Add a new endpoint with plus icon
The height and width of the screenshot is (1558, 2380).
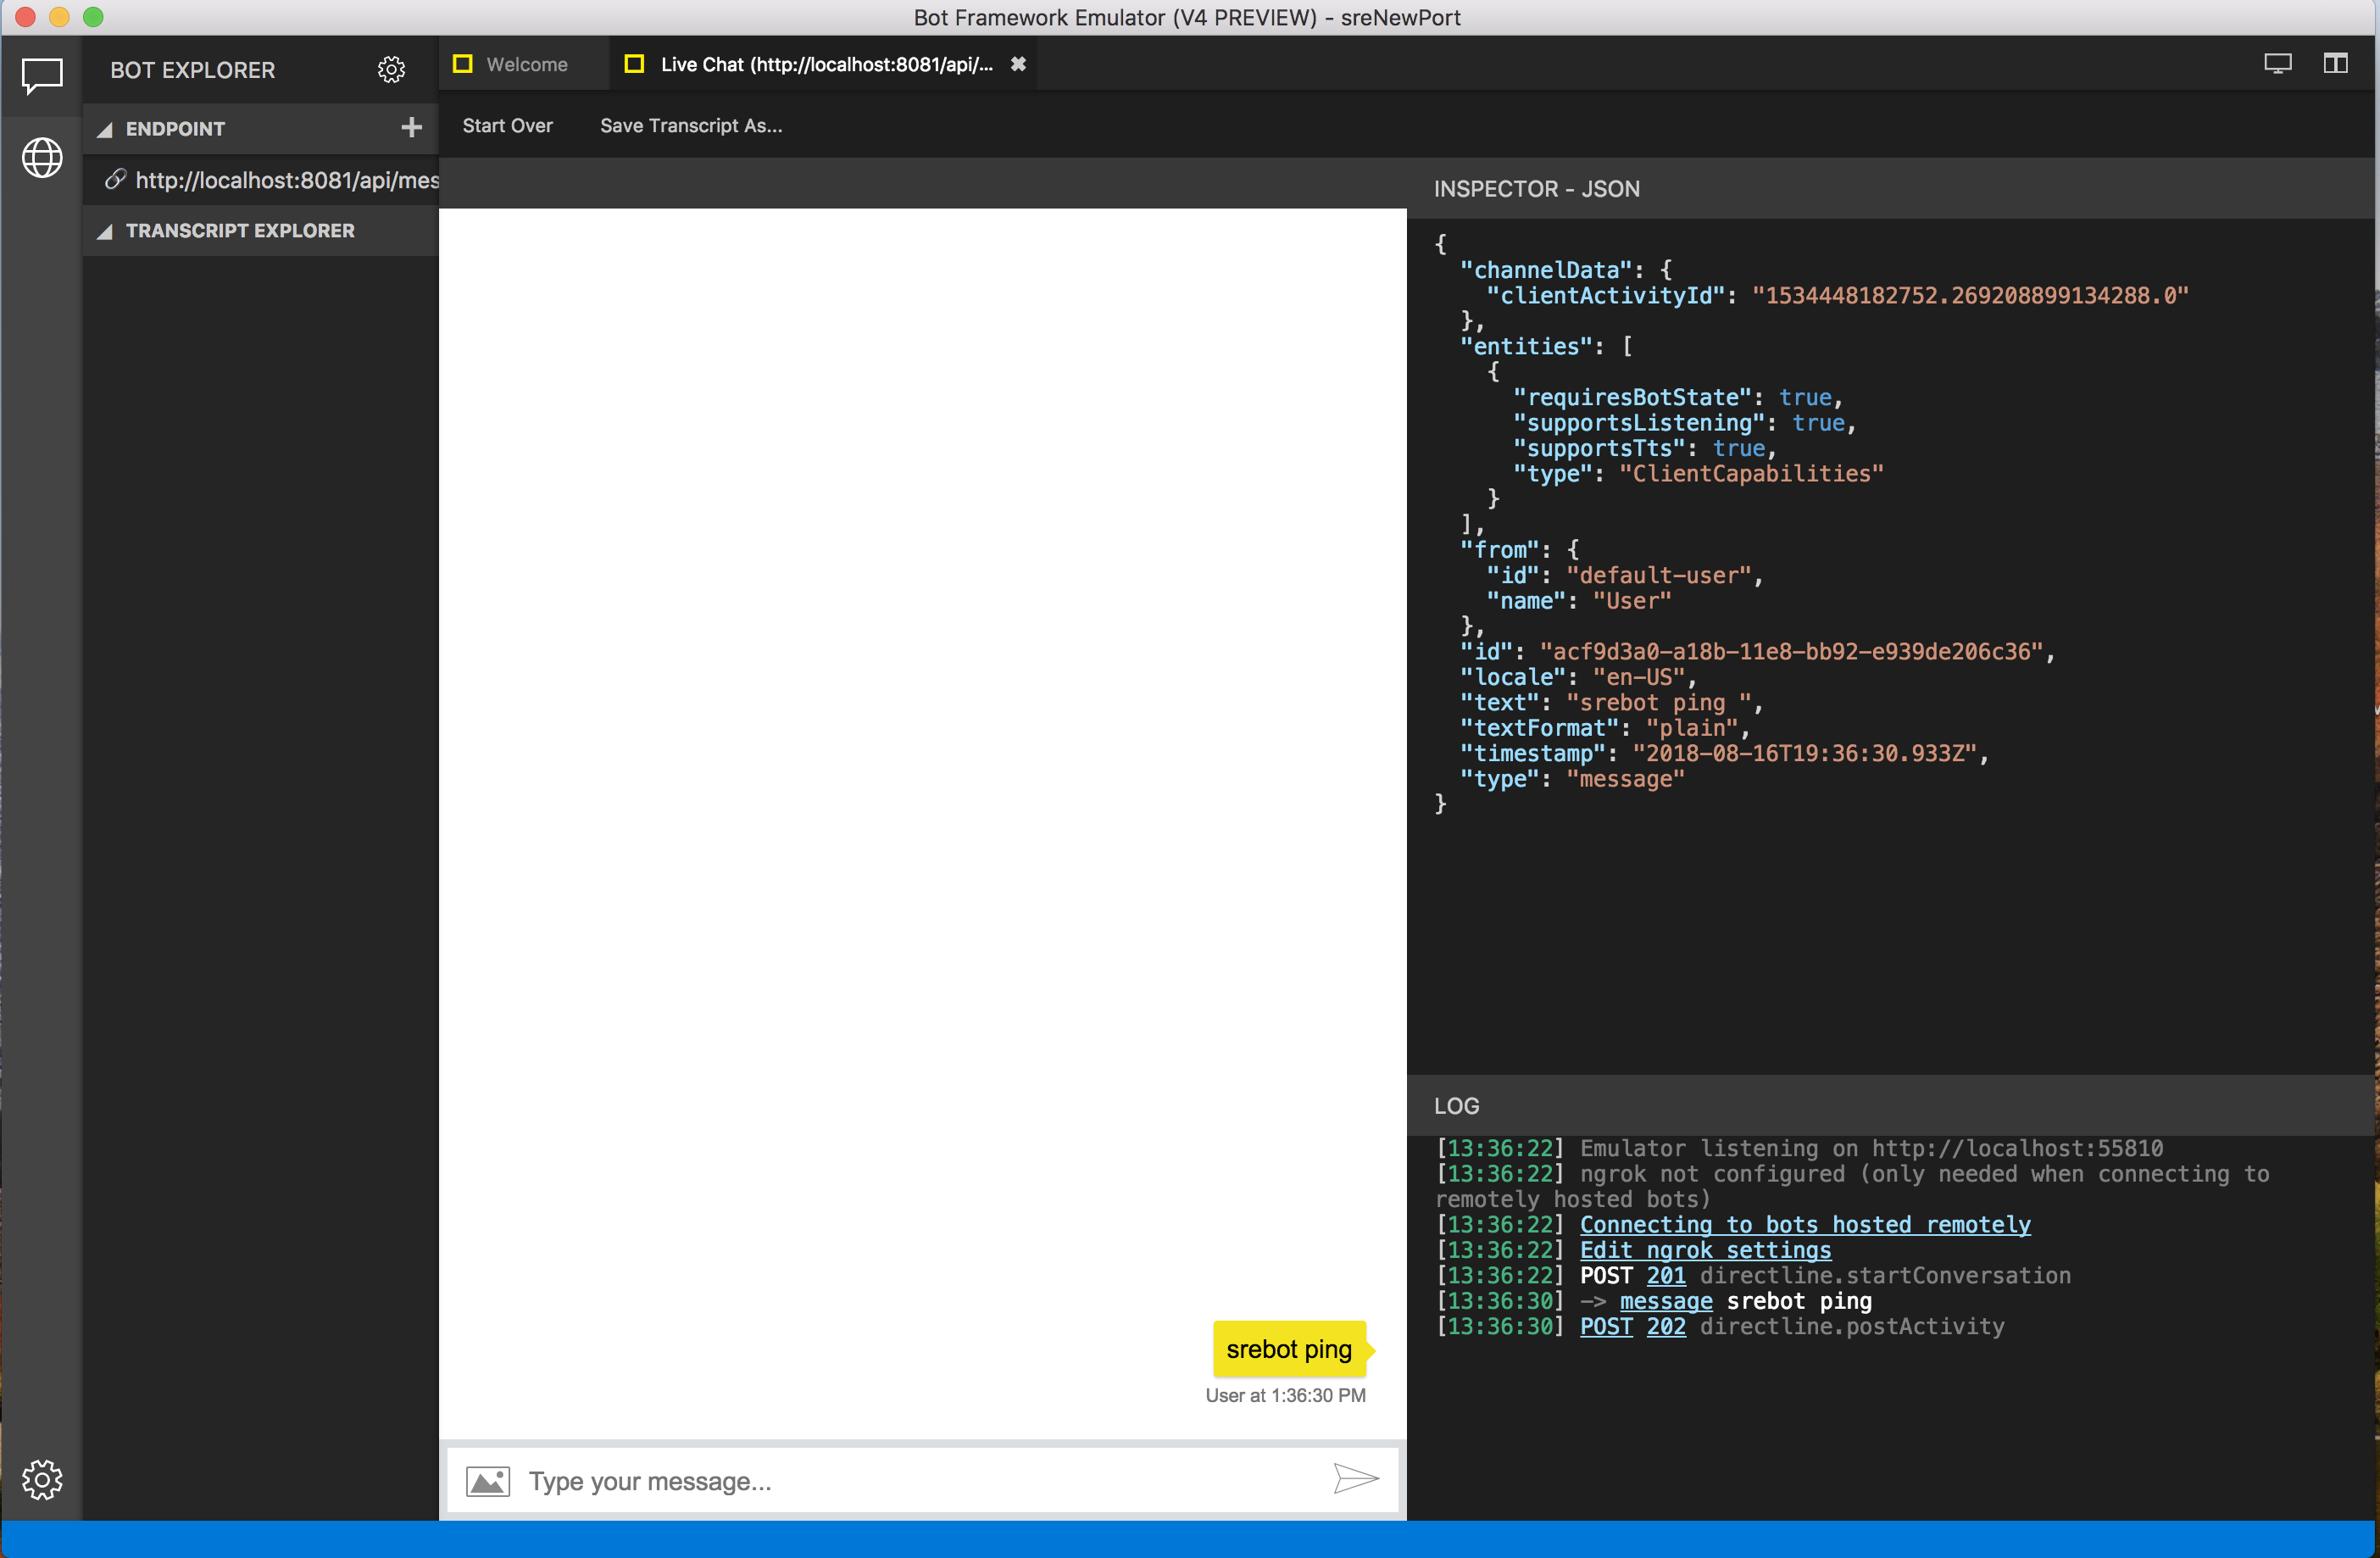pyautogui.click(x=411, y=127)
